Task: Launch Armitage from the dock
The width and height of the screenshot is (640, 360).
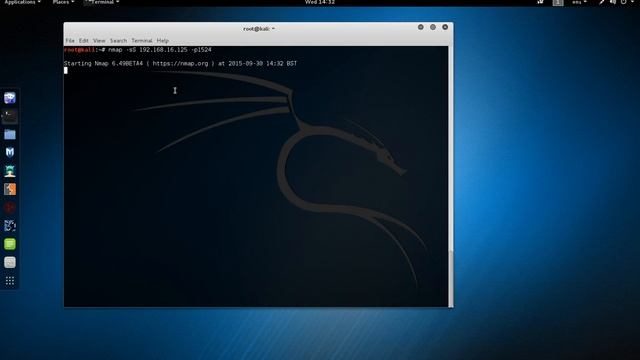Action: (x=10, y=171)
